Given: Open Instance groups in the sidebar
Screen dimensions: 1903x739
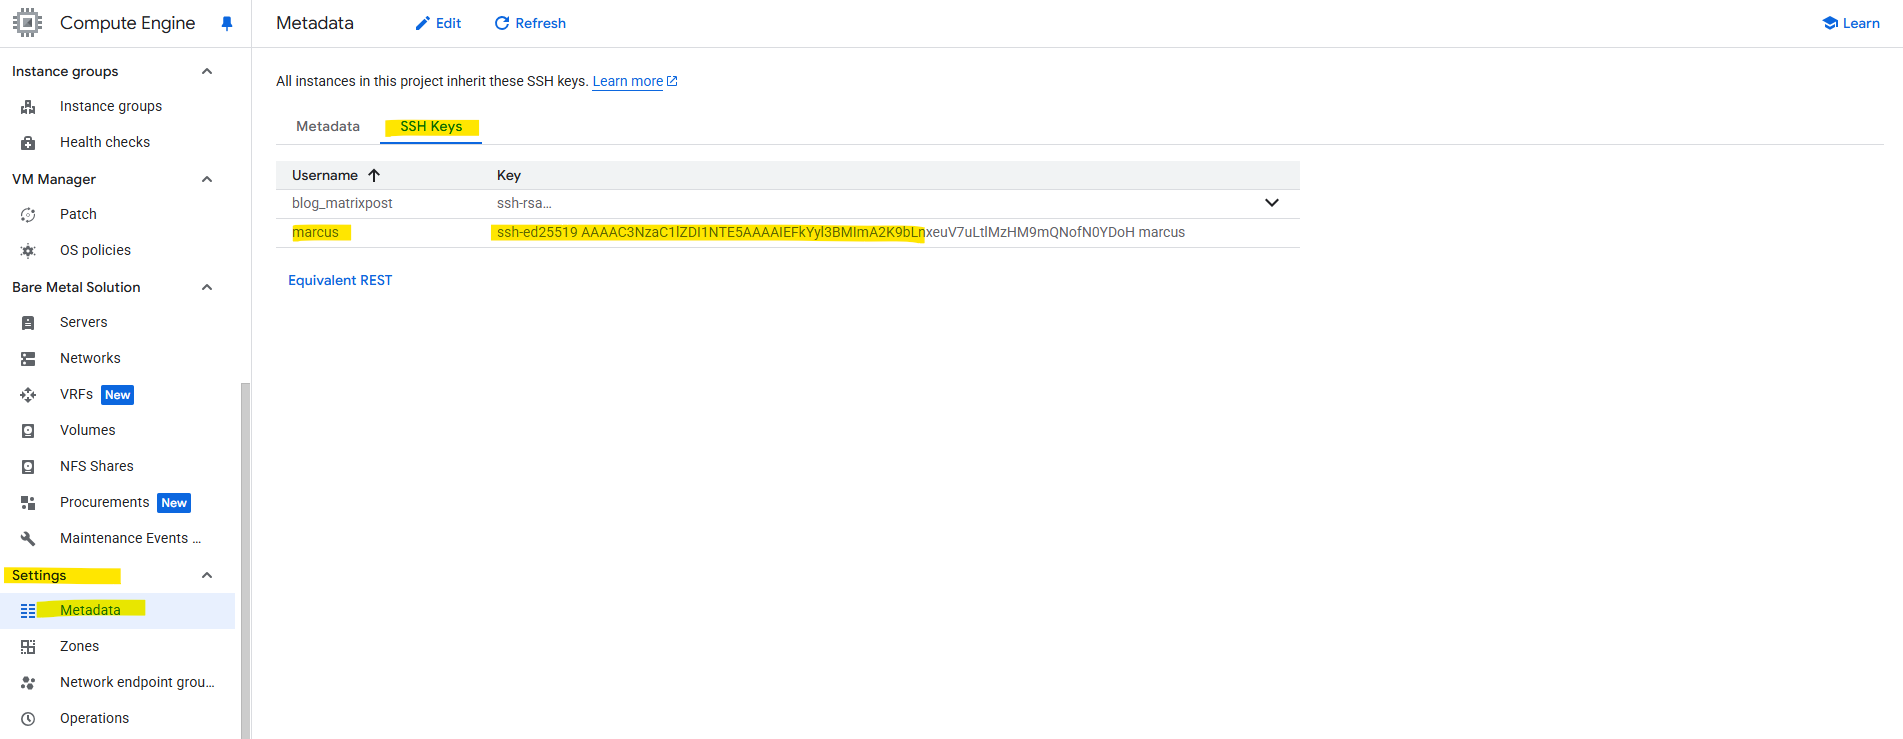Looking at the screenshot, I should pyautogui.click(x=110, y=106).
